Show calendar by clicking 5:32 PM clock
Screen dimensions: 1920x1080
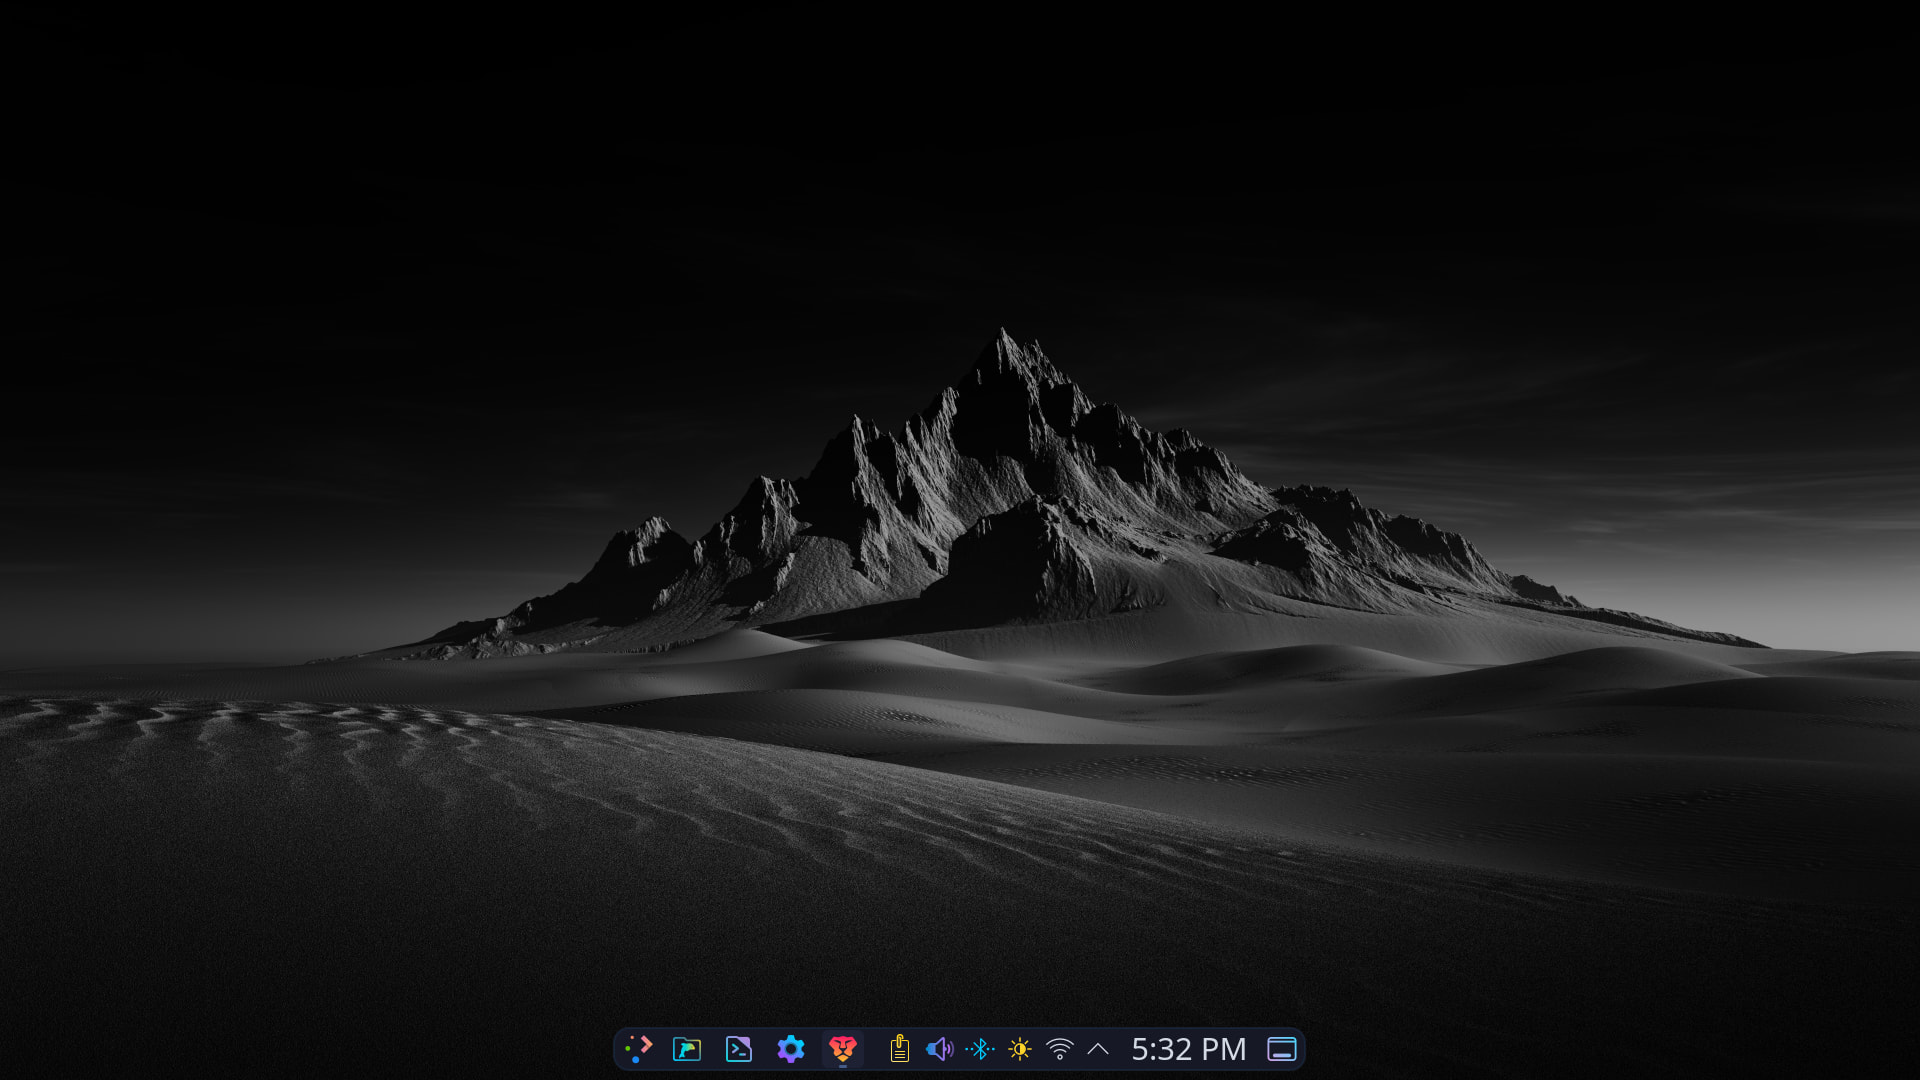click(1188, 1049)
